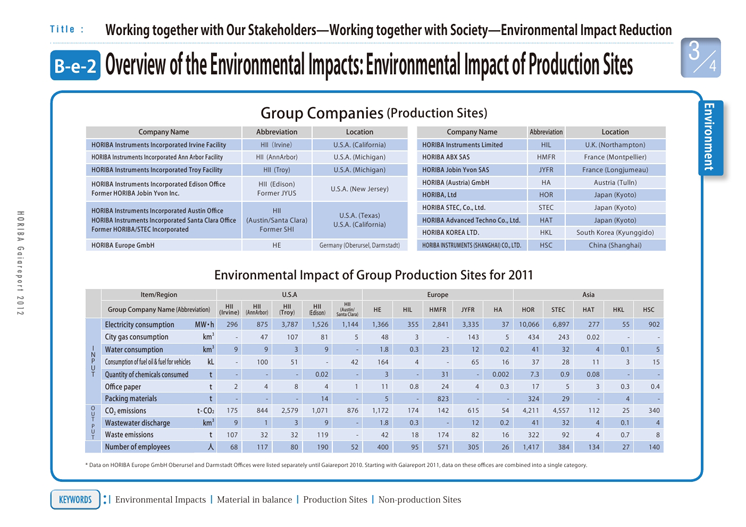Click 'HORIBA STEC, Co., Ltd.' company name
Viewport: 746px width, 527px height.
(x=453, y=208)
